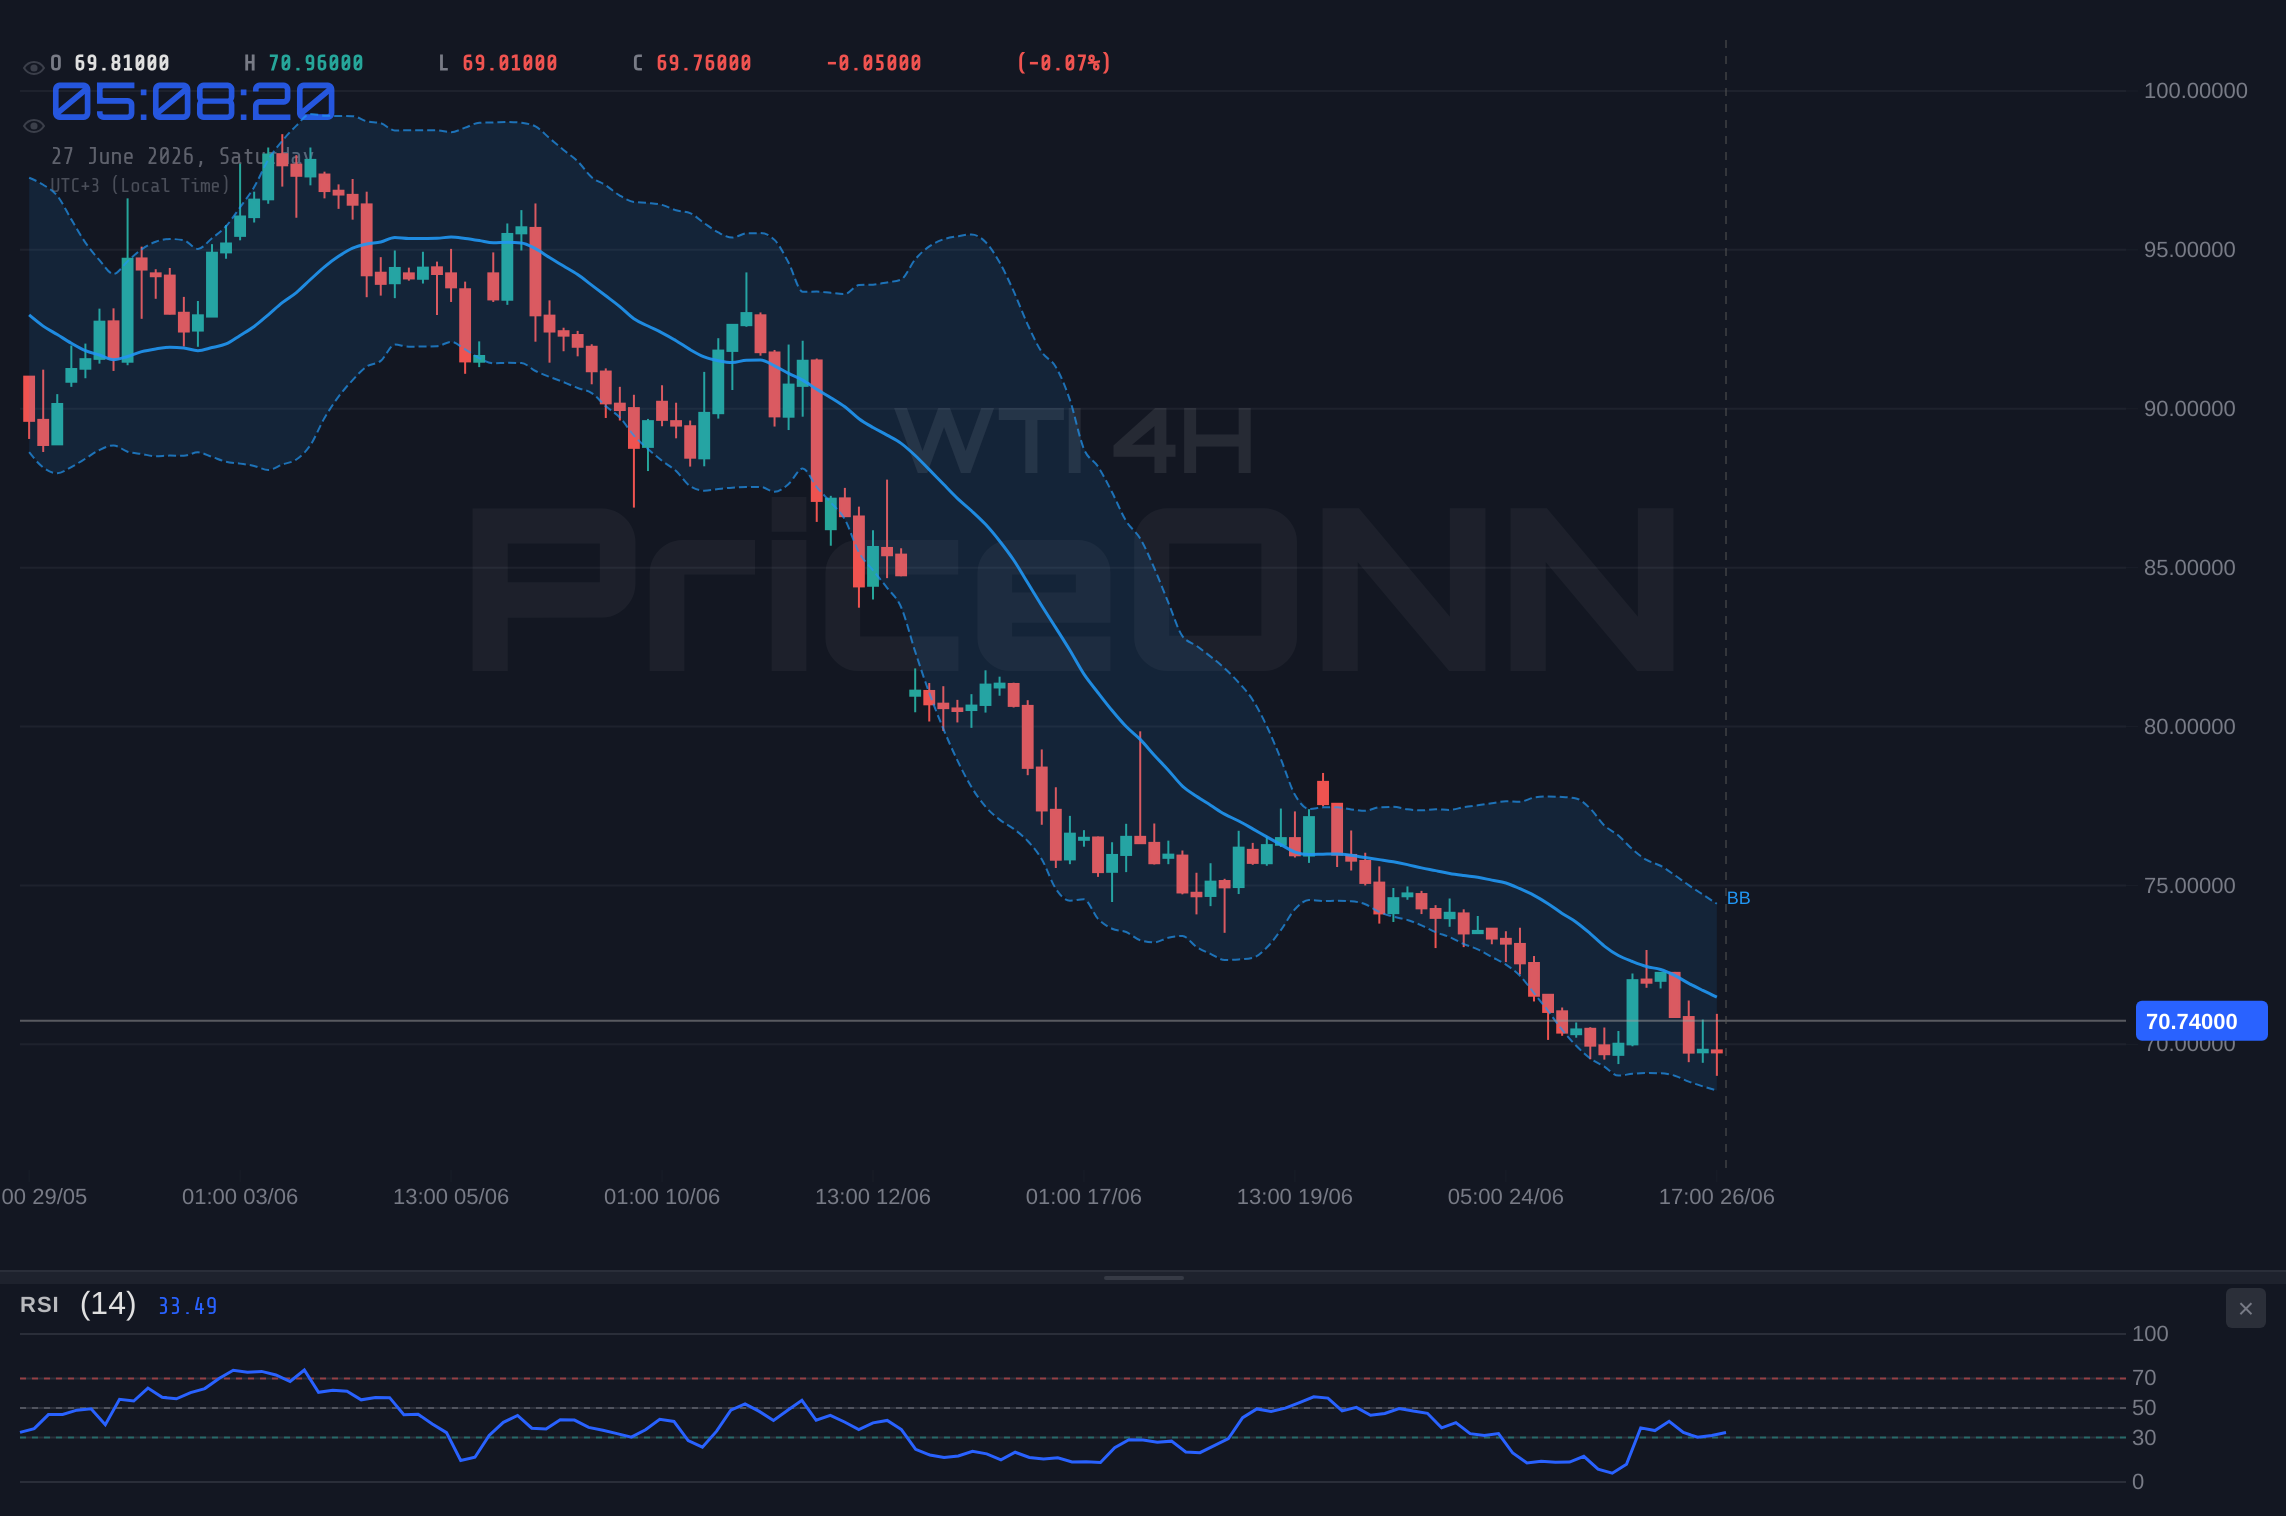The height and width of the screenshot is (1516, 2286).
Task: Click the RSI 100 scale label
Action: coord(2150,1334)
